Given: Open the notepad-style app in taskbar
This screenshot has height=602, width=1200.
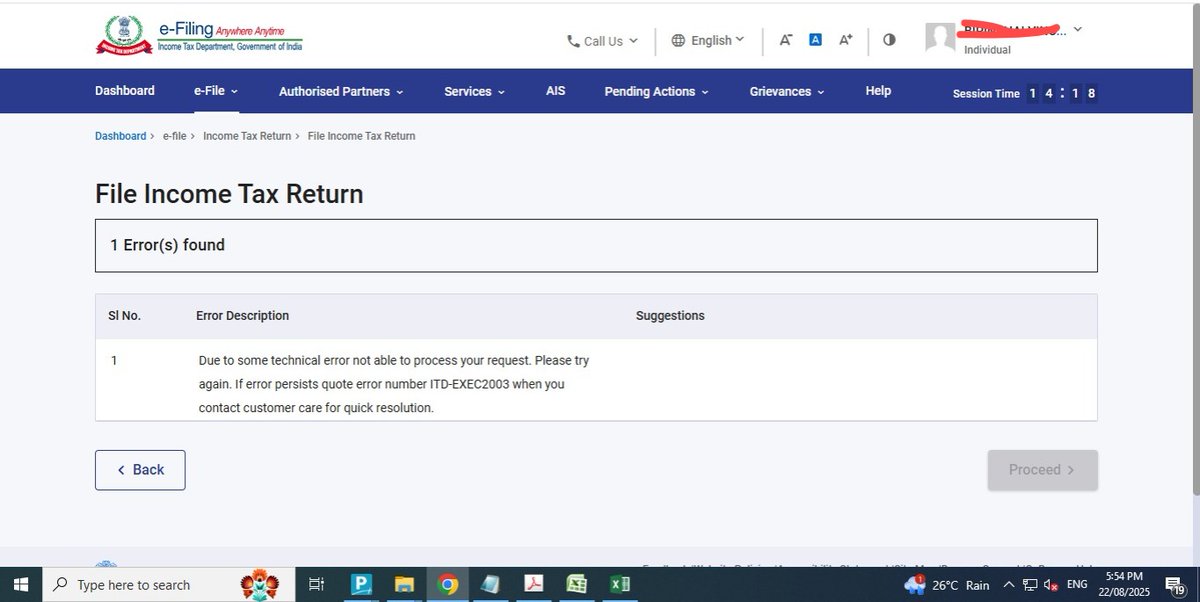Looking at the screenshot, I should (490, 585).
